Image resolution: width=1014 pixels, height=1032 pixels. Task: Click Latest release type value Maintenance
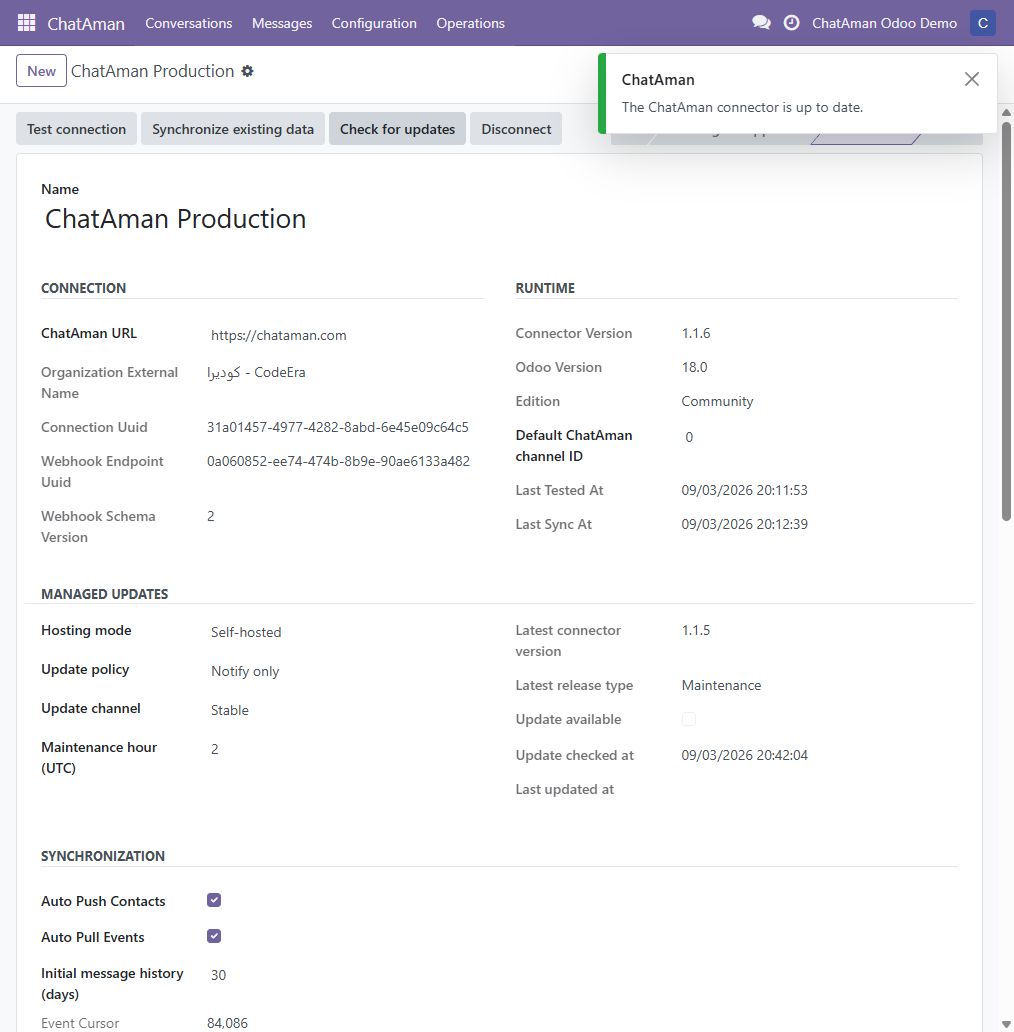click(x=721, y=685)
